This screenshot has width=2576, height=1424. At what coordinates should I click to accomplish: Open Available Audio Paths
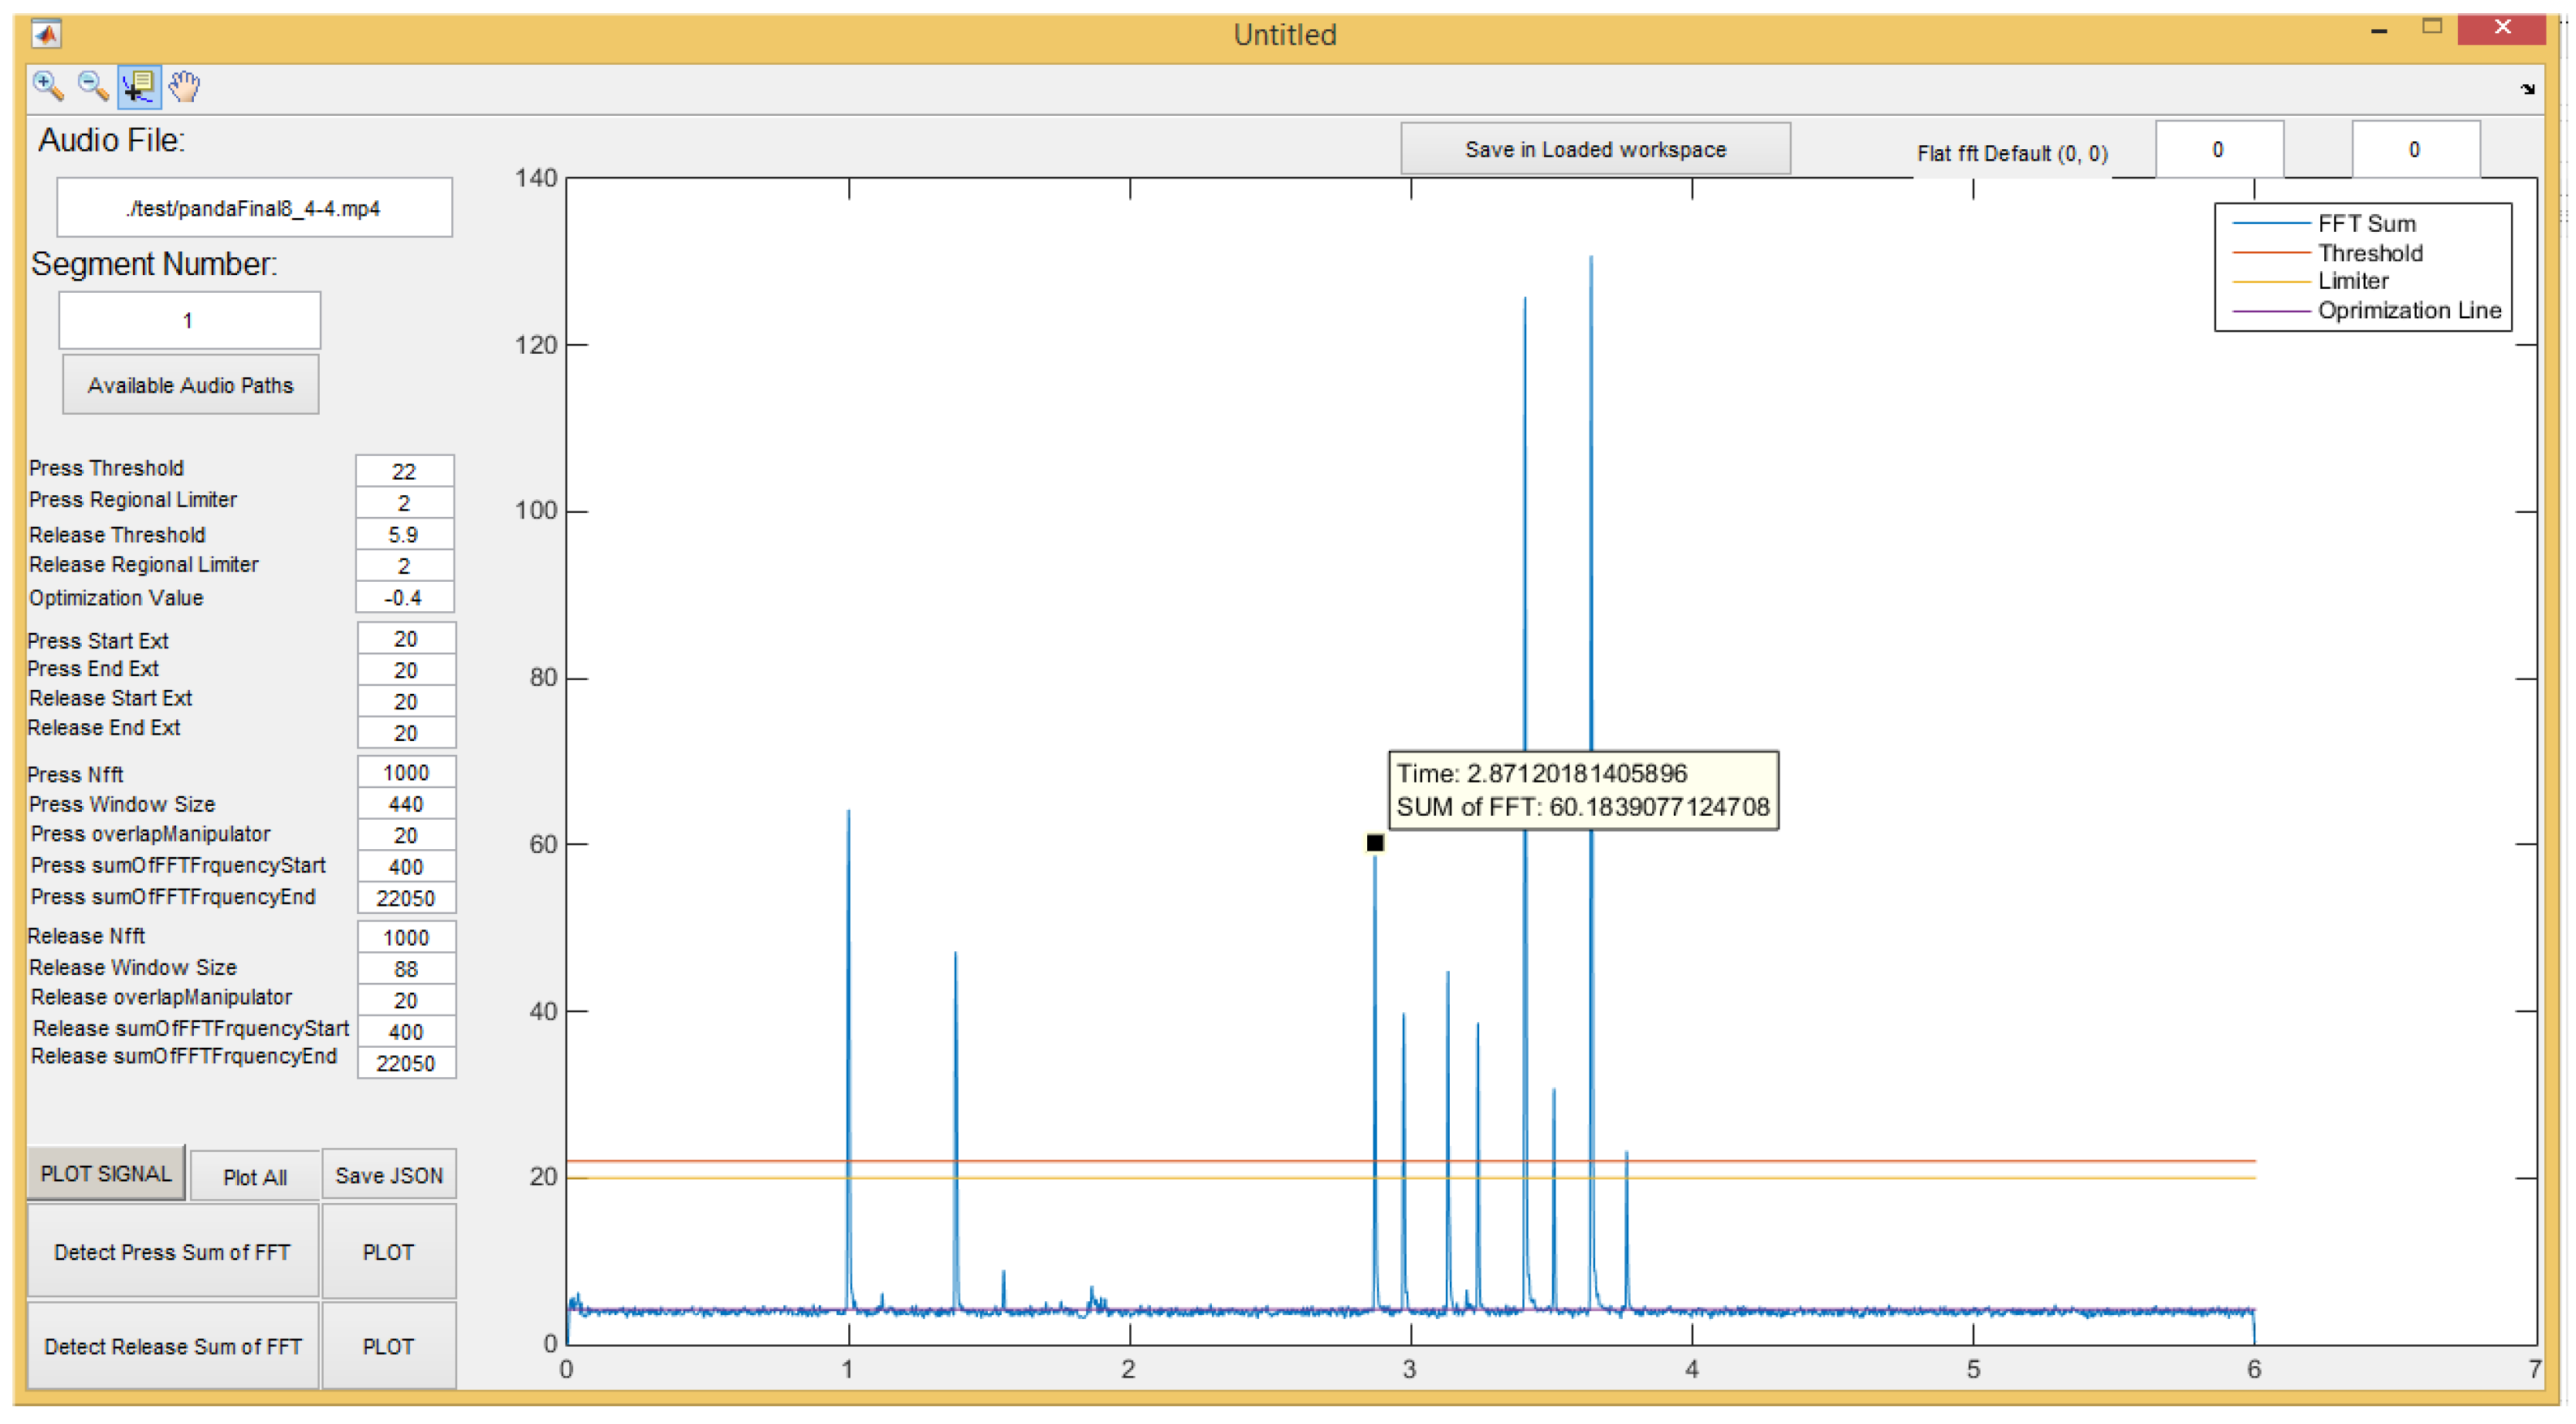point(190,385)
